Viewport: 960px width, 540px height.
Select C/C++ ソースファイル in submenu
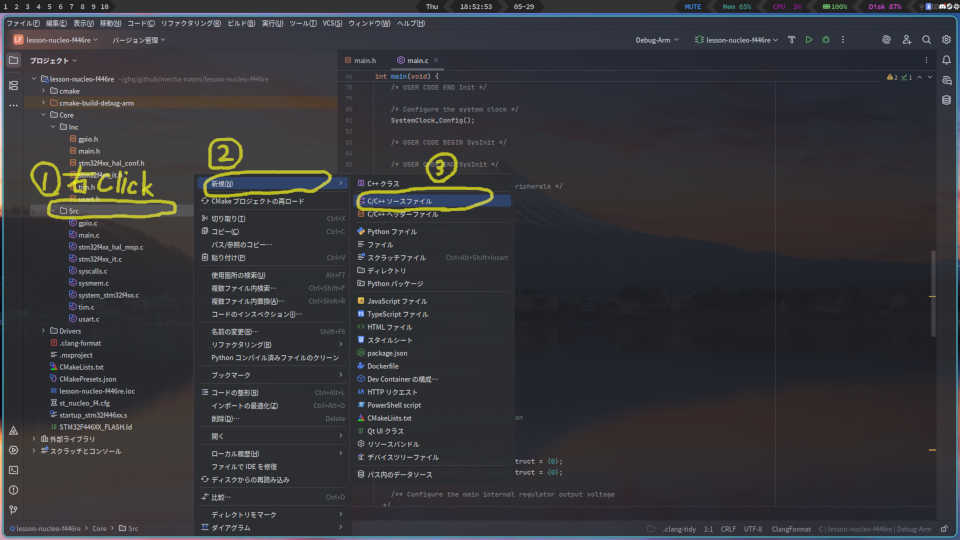pos(432,201)
